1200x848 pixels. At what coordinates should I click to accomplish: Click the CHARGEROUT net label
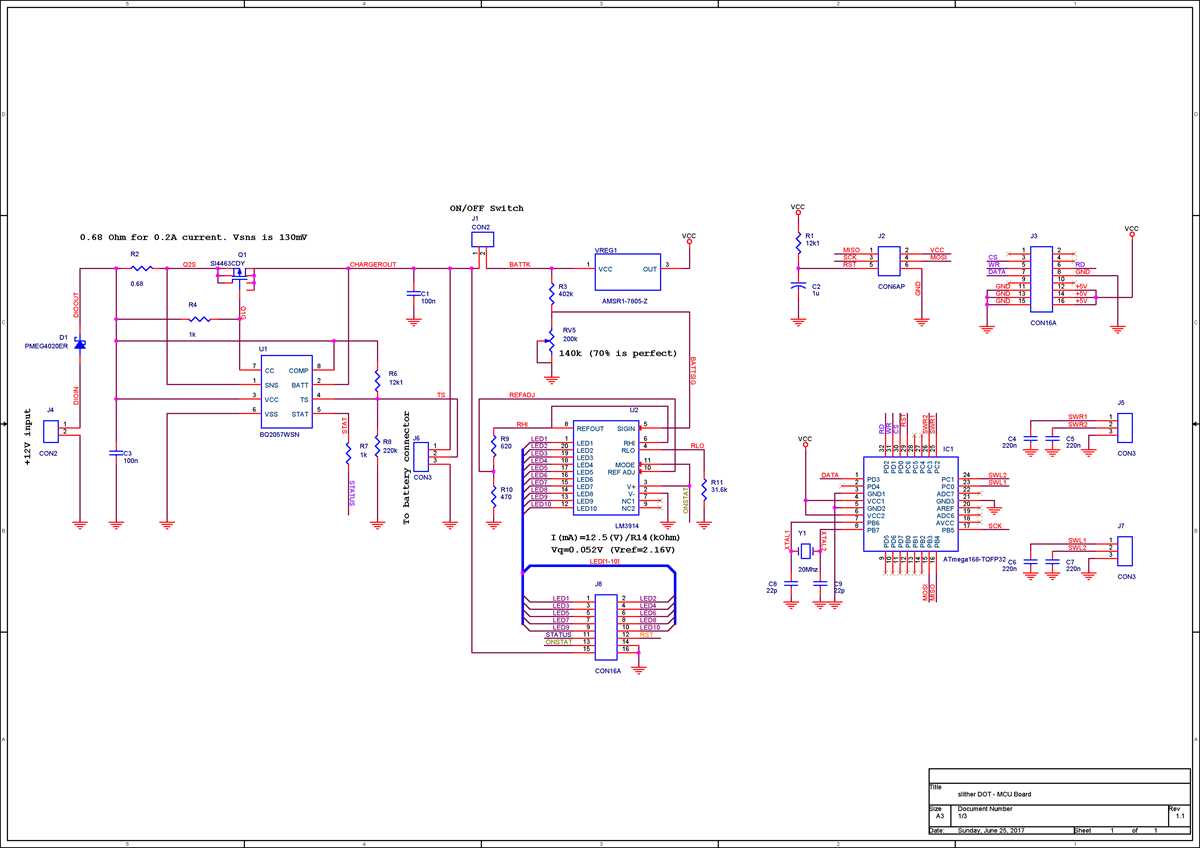click(372, 265)
